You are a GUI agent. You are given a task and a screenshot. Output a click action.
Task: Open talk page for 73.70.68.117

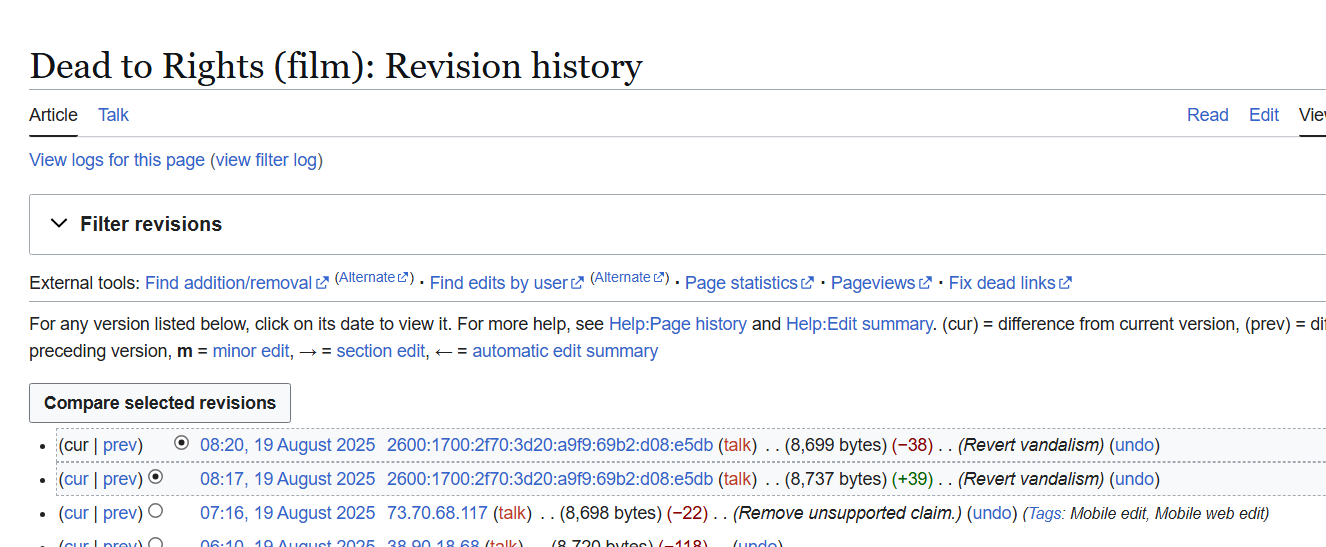pyautogui.click(x=512, y=513)
